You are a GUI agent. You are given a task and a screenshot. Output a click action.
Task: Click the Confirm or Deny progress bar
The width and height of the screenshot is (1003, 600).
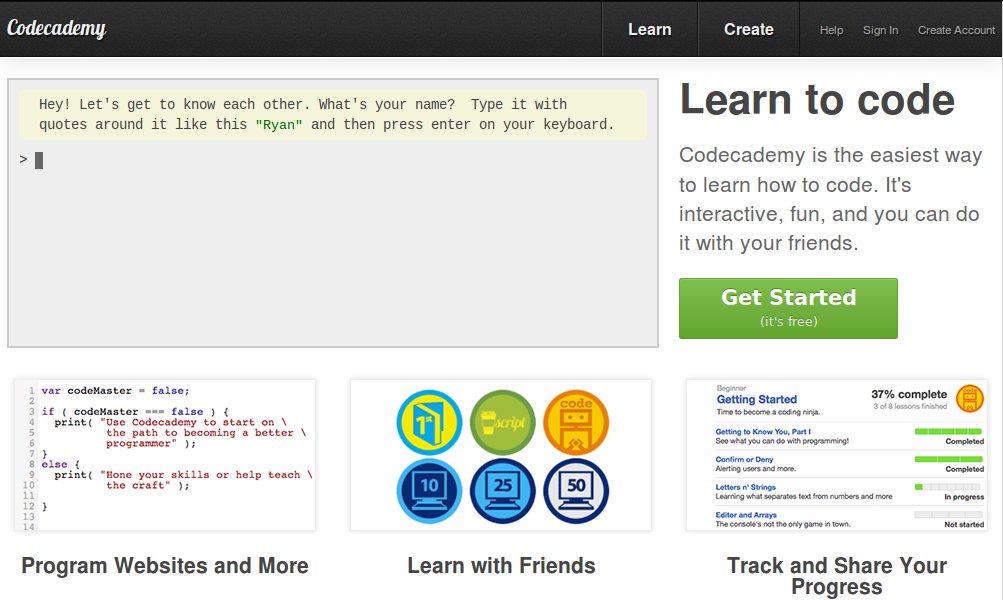(x=949, y=459)
